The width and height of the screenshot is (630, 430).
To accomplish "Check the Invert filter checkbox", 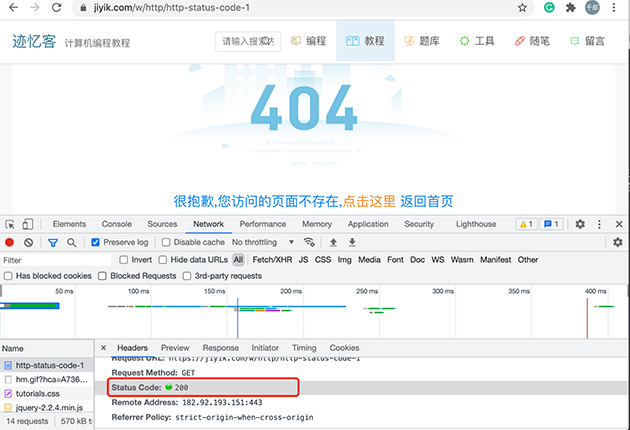I will pos(124,260).
